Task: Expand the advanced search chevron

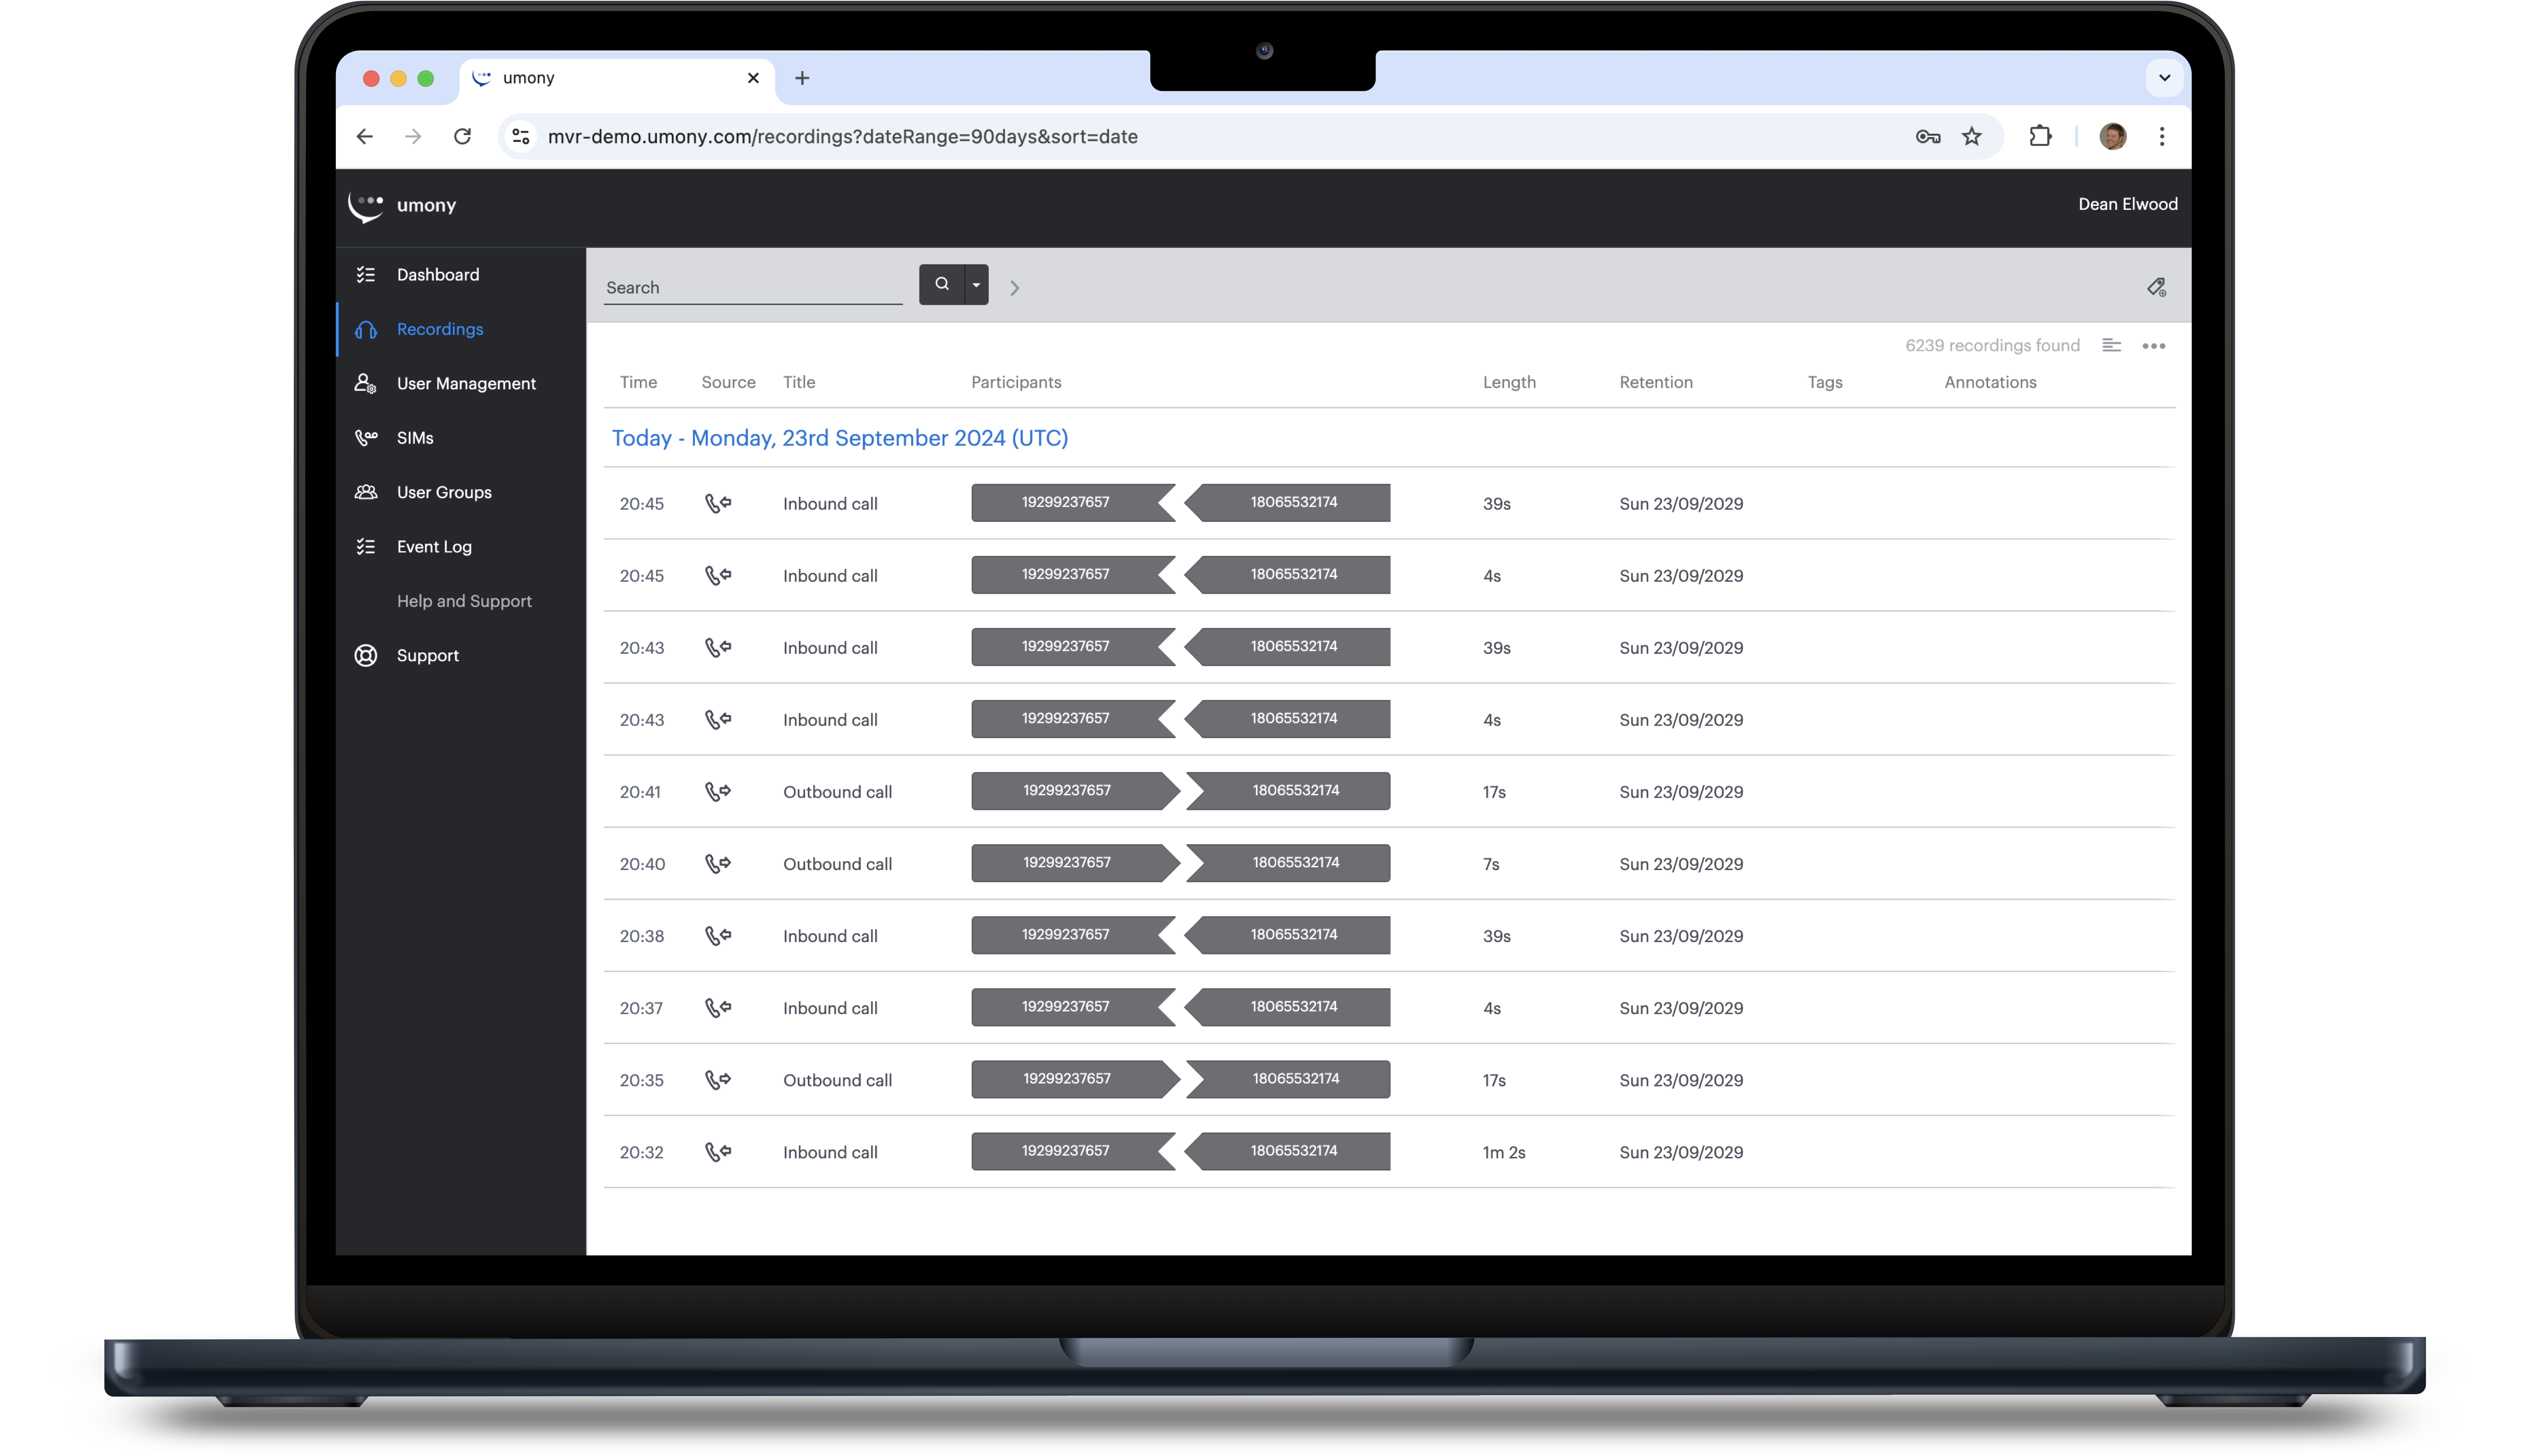Action: pyautogui.click(x=1014, y=288)
